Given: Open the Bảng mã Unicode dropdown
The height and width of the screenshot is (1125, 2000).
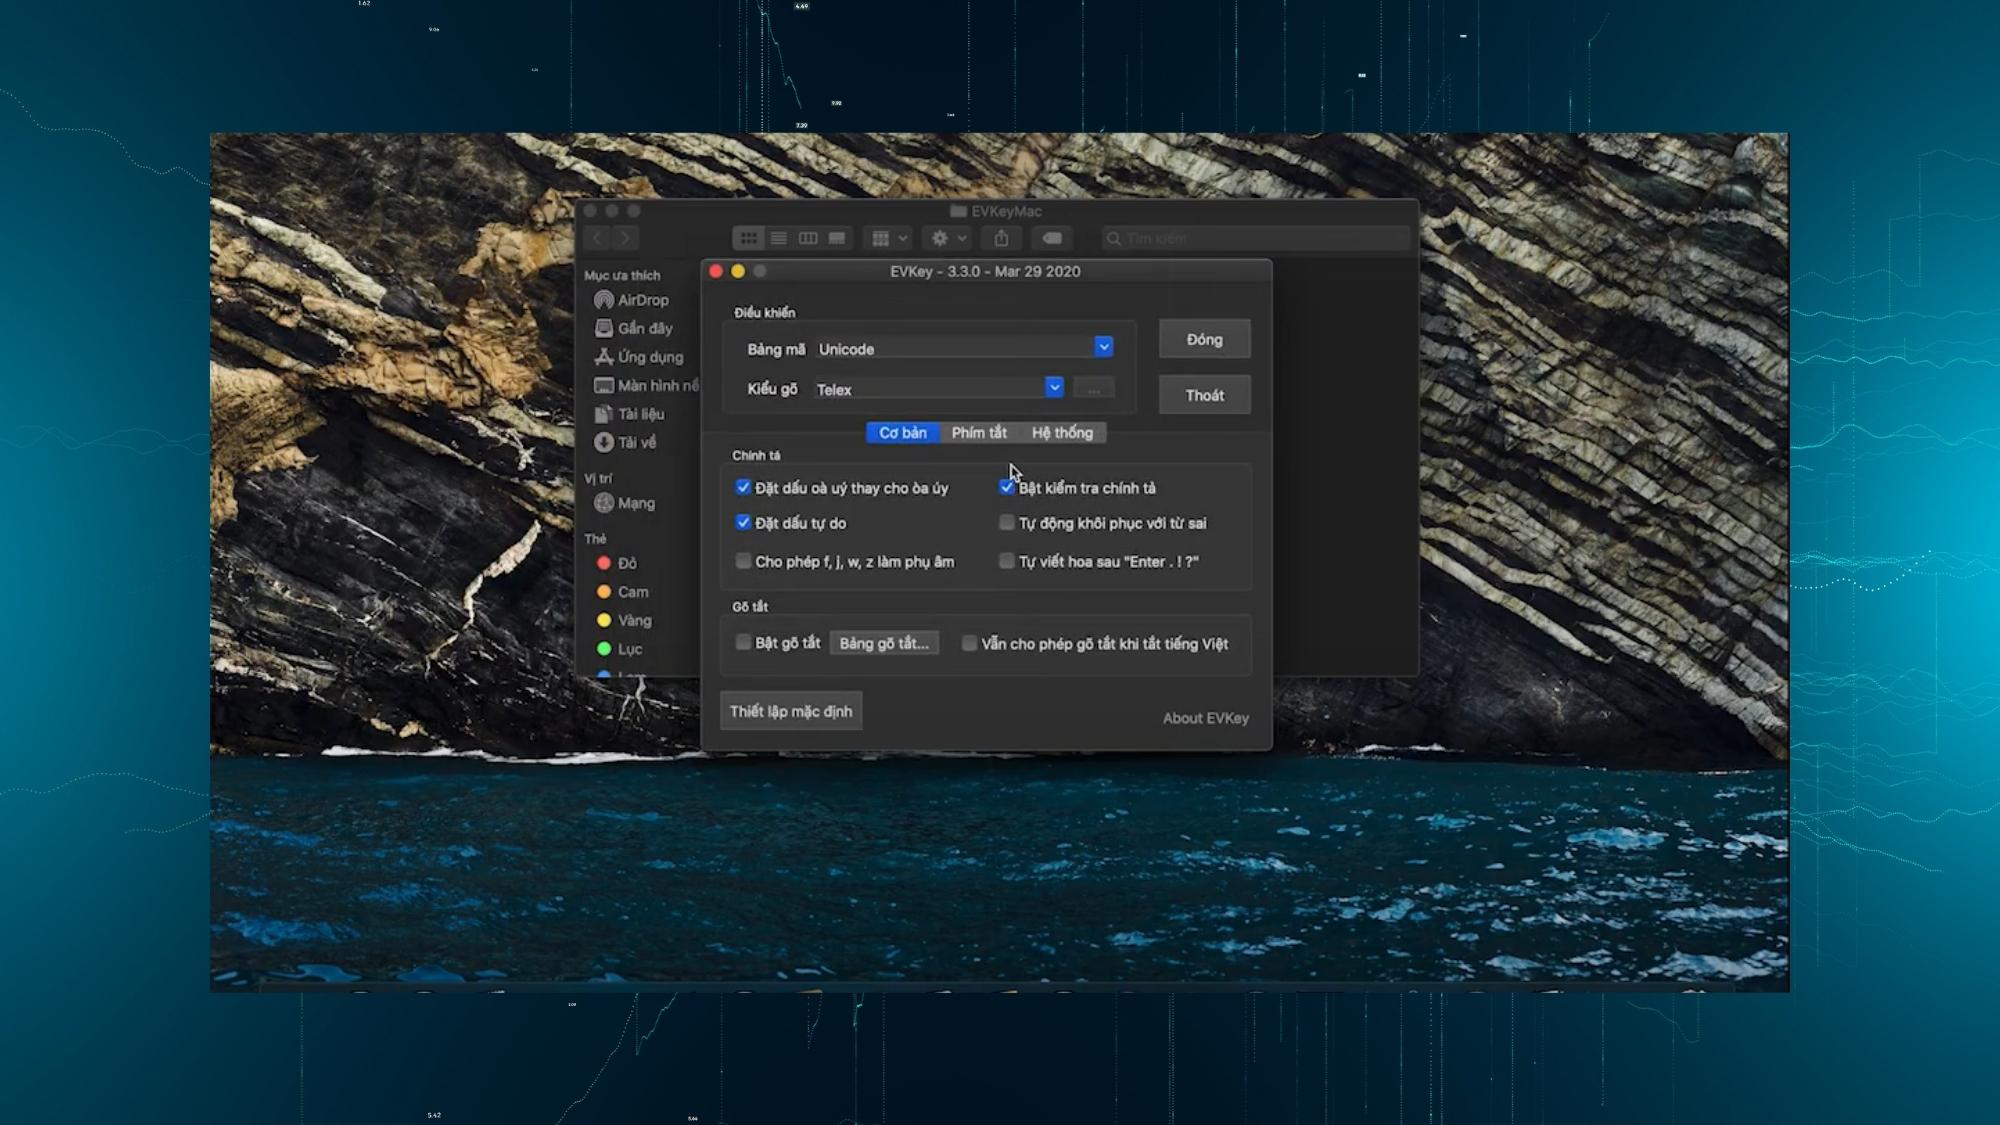Looking at the screenshot, I should coord(1103,346).
